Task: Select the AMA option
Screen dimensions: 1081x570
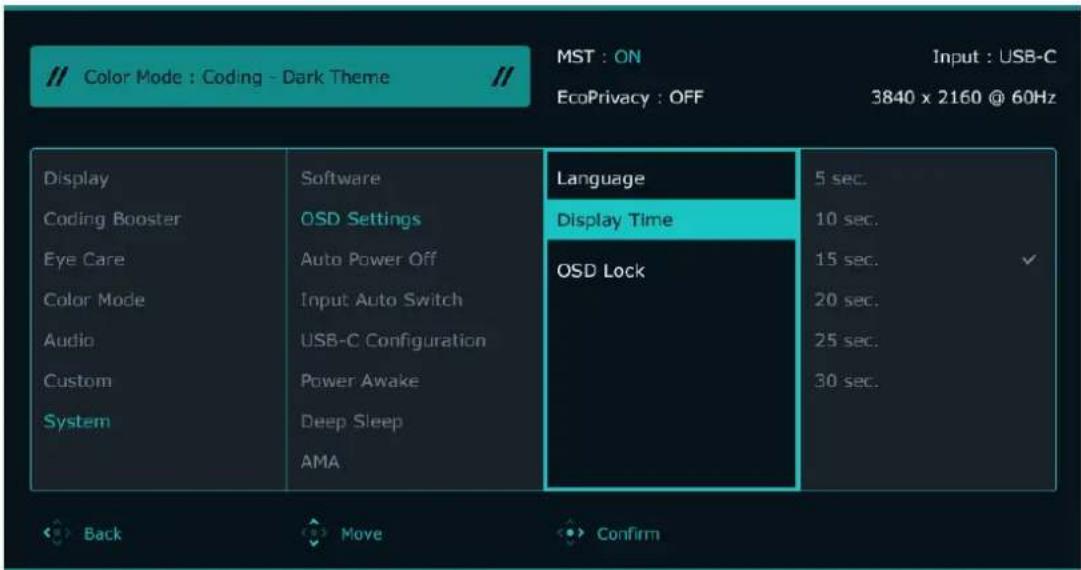Action: tap(319, 462)
